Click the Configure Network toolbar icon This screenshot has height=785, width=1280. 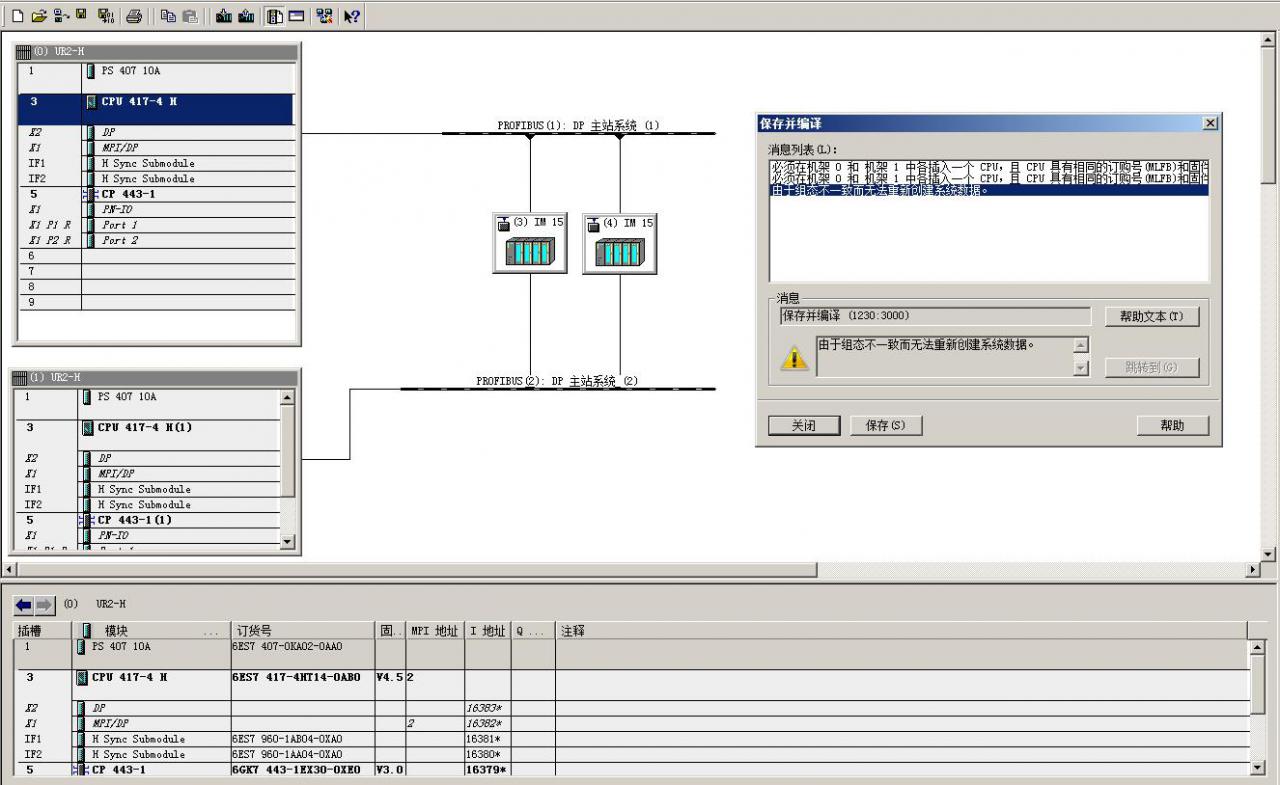coord(324,16)
